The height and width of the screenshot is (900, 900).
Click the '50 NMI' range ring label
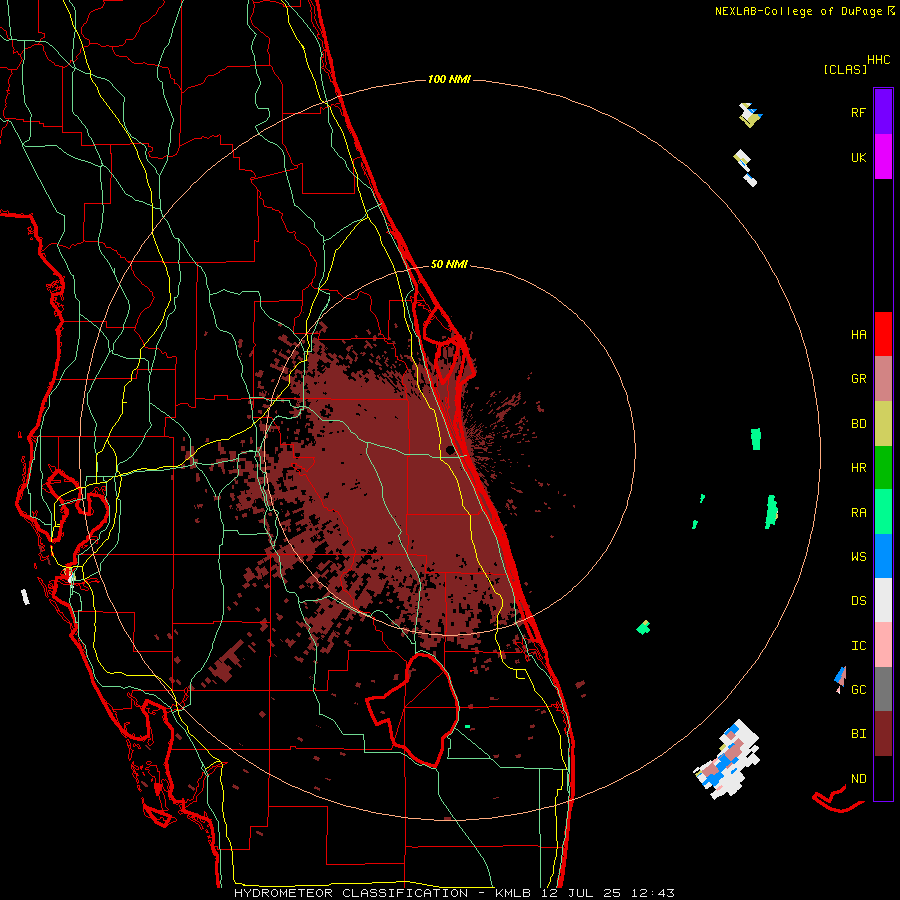[x=449, y=264]
